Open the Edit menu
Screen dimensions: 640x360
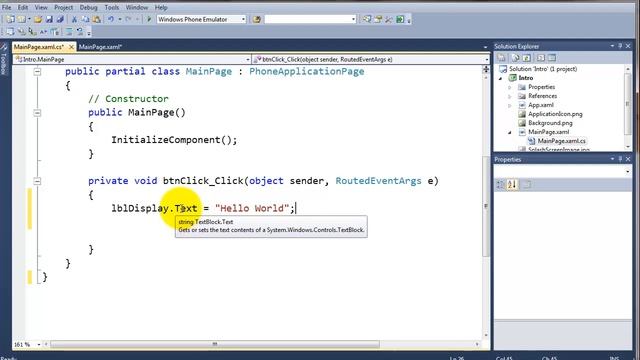pyautogui.click(x=23, y=7)
